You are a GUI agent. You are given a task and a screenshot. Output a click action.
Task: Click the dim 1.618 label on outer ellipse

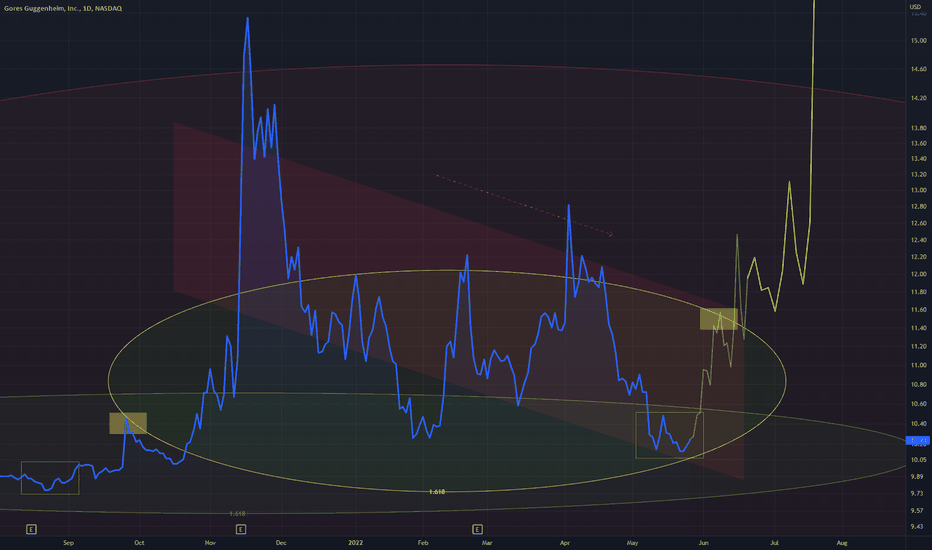[x=237, y=513]
